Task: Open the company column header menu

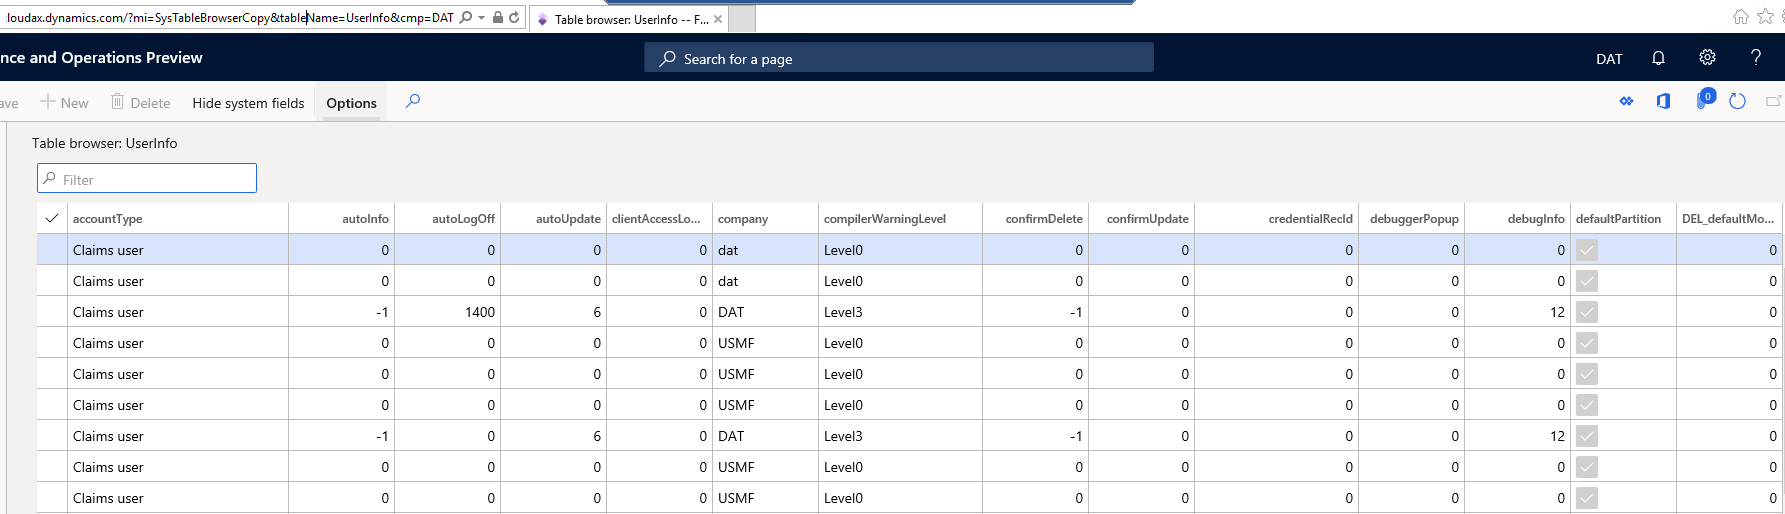Action: pyautogui.click(x=766, y=219)
